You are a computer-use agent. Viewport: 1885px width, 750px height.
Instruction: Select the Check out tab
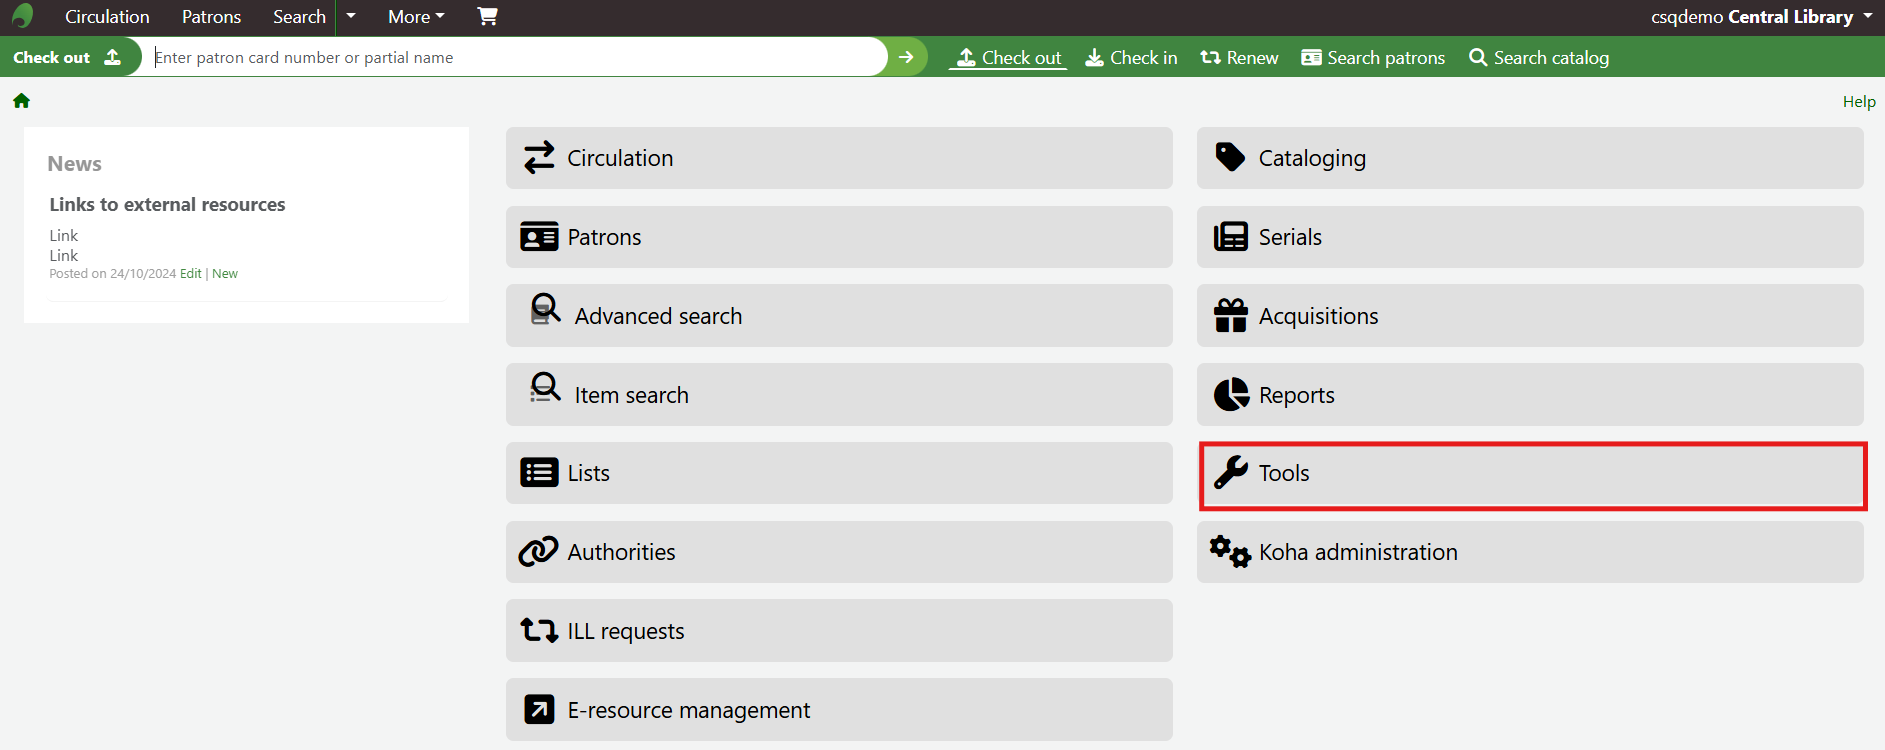coord(1008,57)
